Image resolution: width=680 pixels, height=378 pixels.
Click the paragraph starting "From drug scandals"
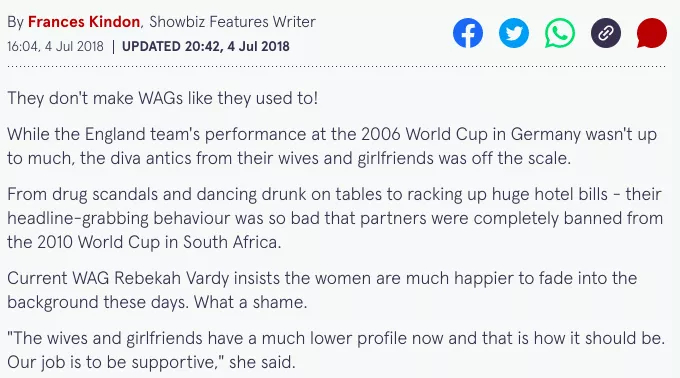tap(335, 218)
